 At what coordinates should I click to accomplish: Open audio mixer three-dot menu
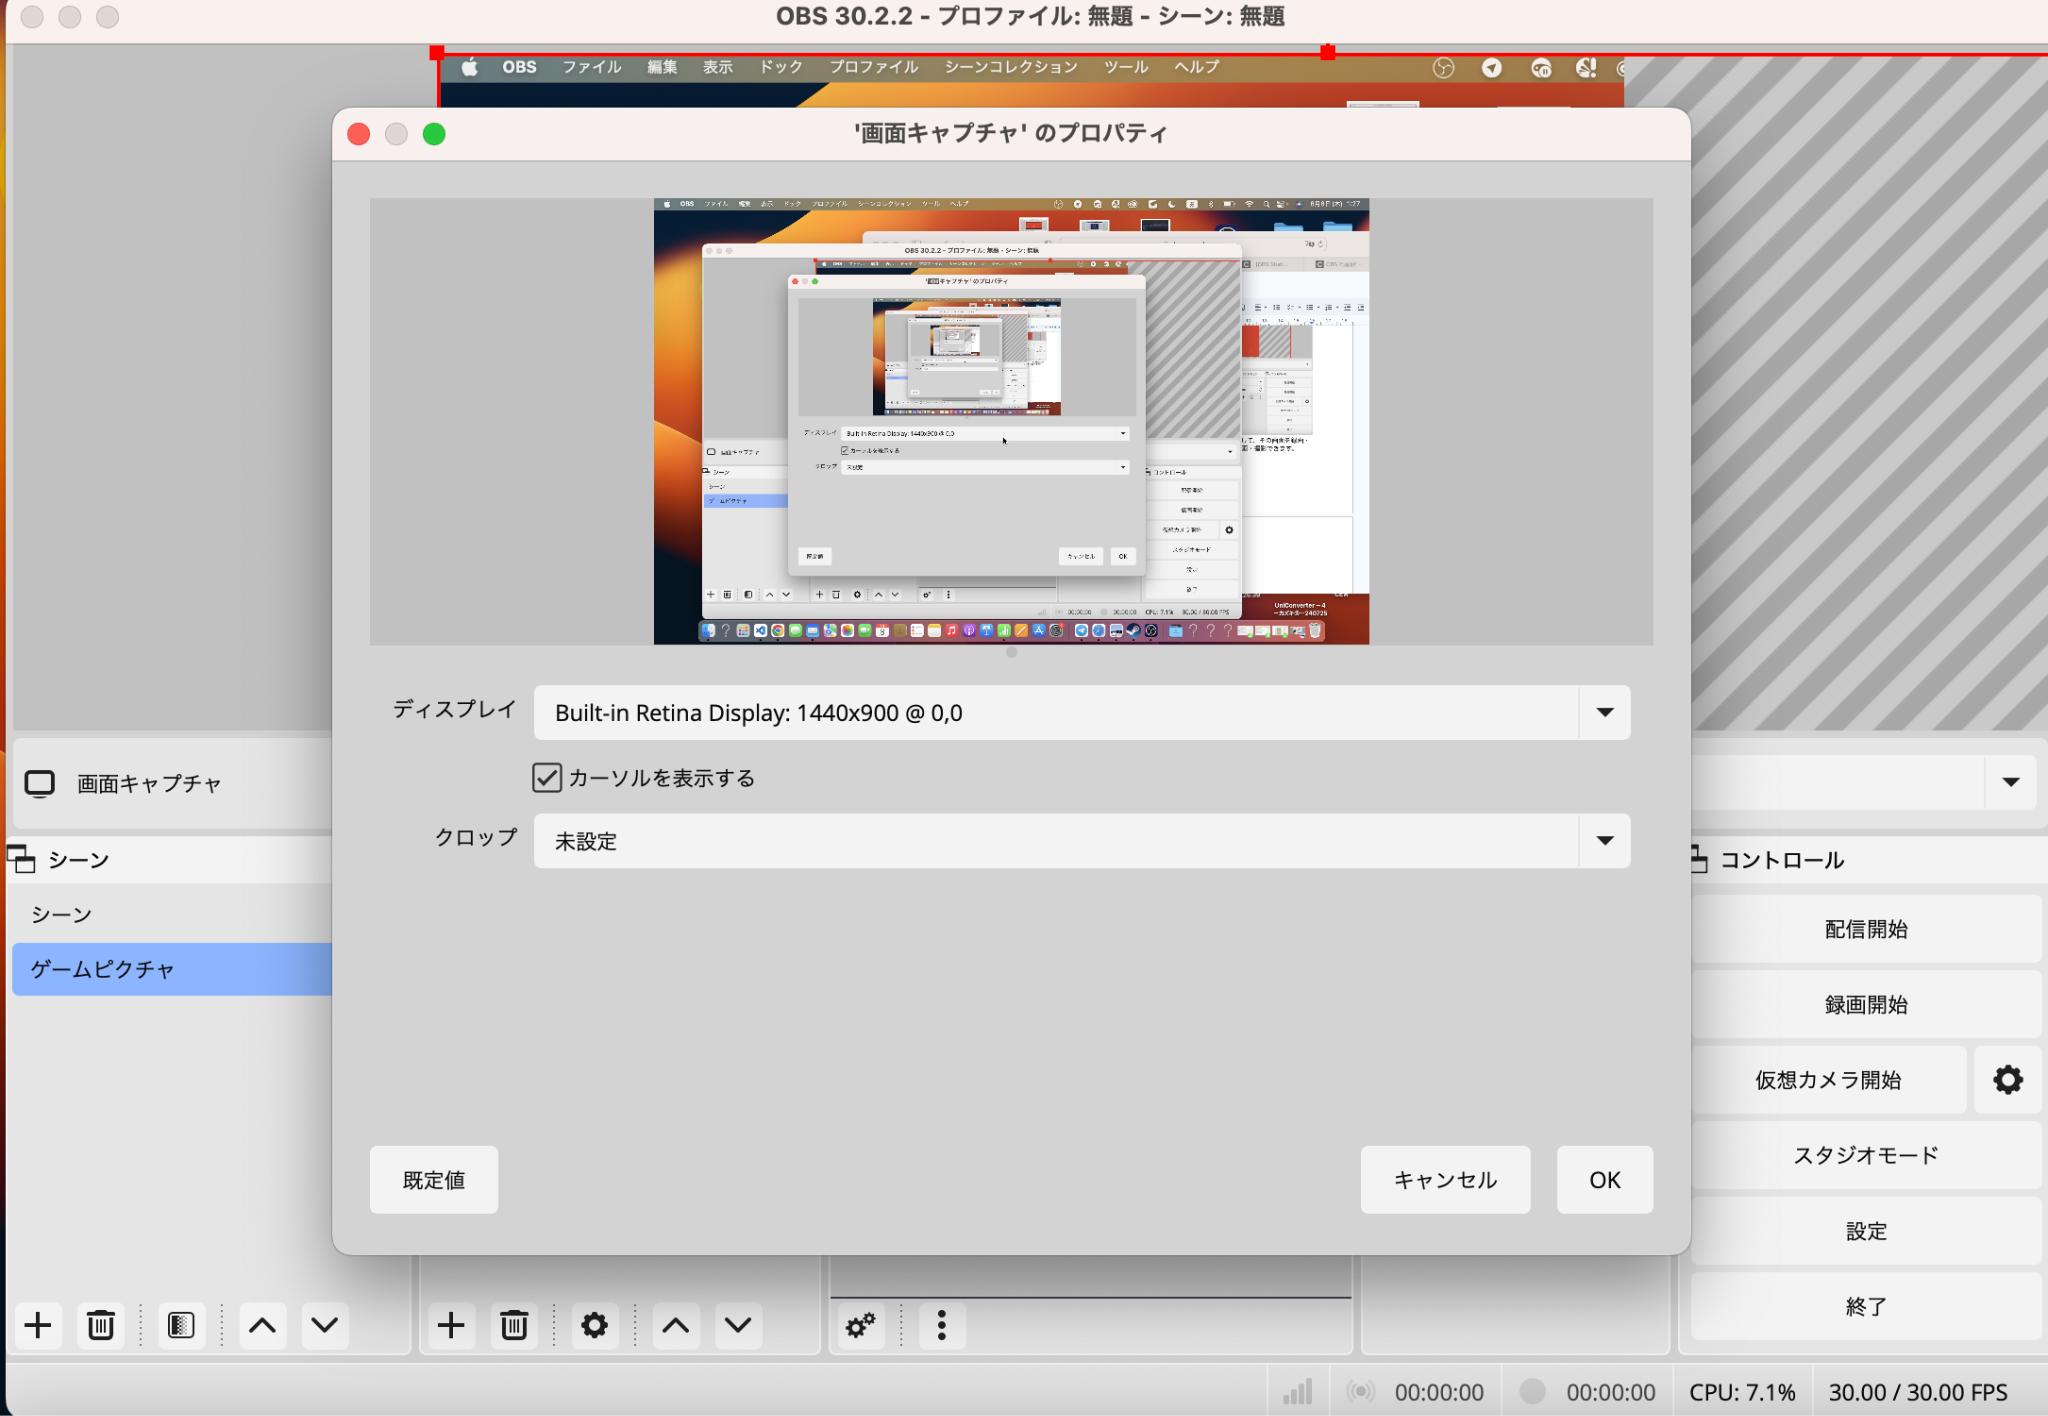pyautogui.click(x=941, y=1326)
